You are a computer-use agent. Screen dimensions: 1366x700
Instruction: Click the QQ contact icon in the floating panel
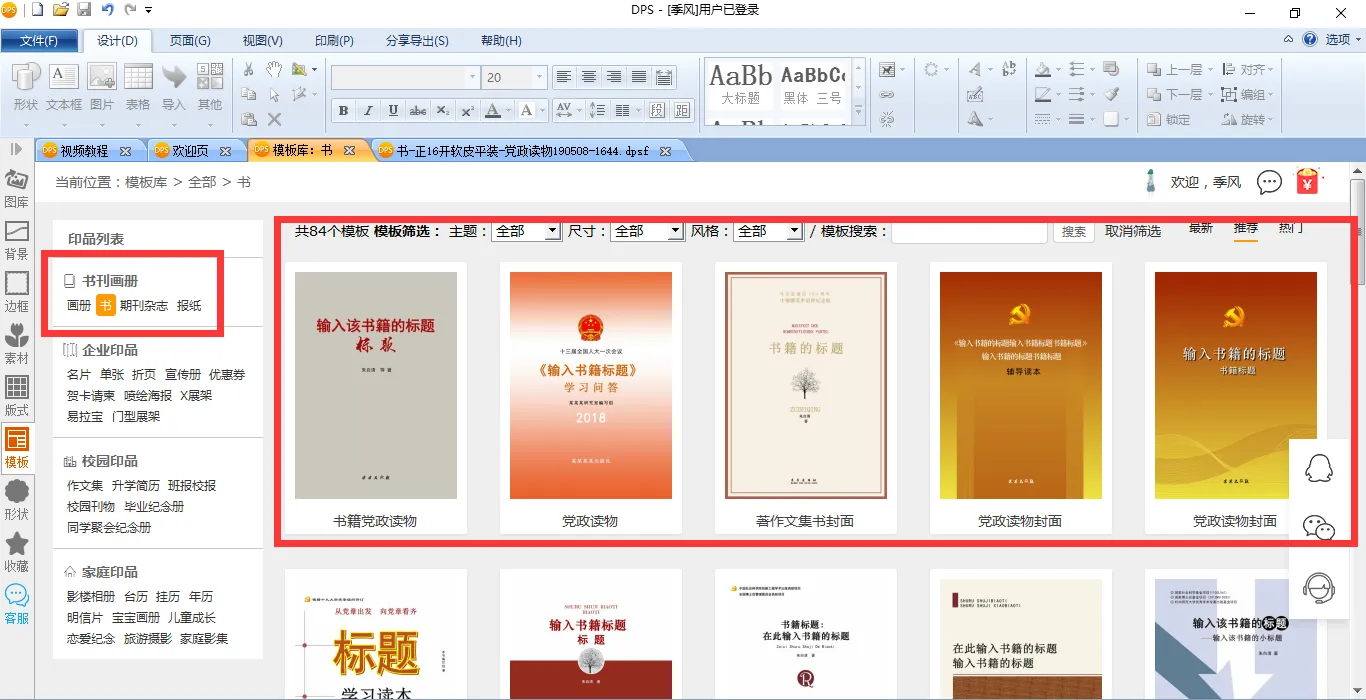click(x=1320, y=468)
